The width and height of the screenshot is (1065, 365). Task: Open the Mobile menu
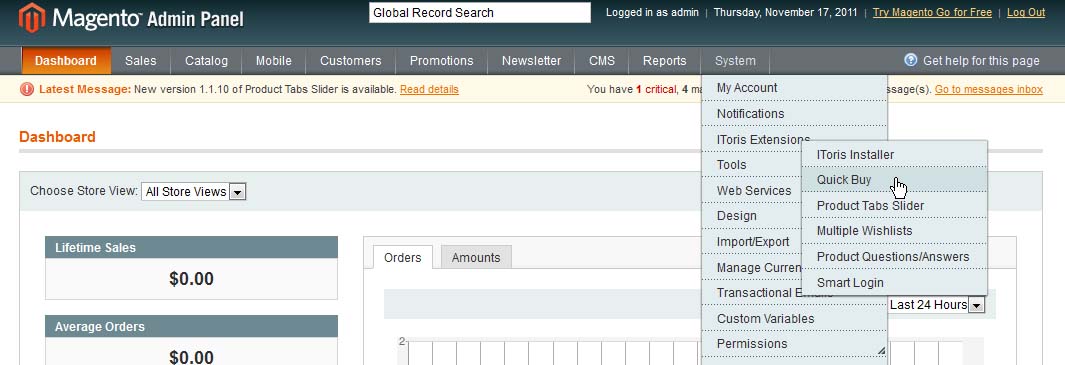pyautogui.click(x=274, y=60)
